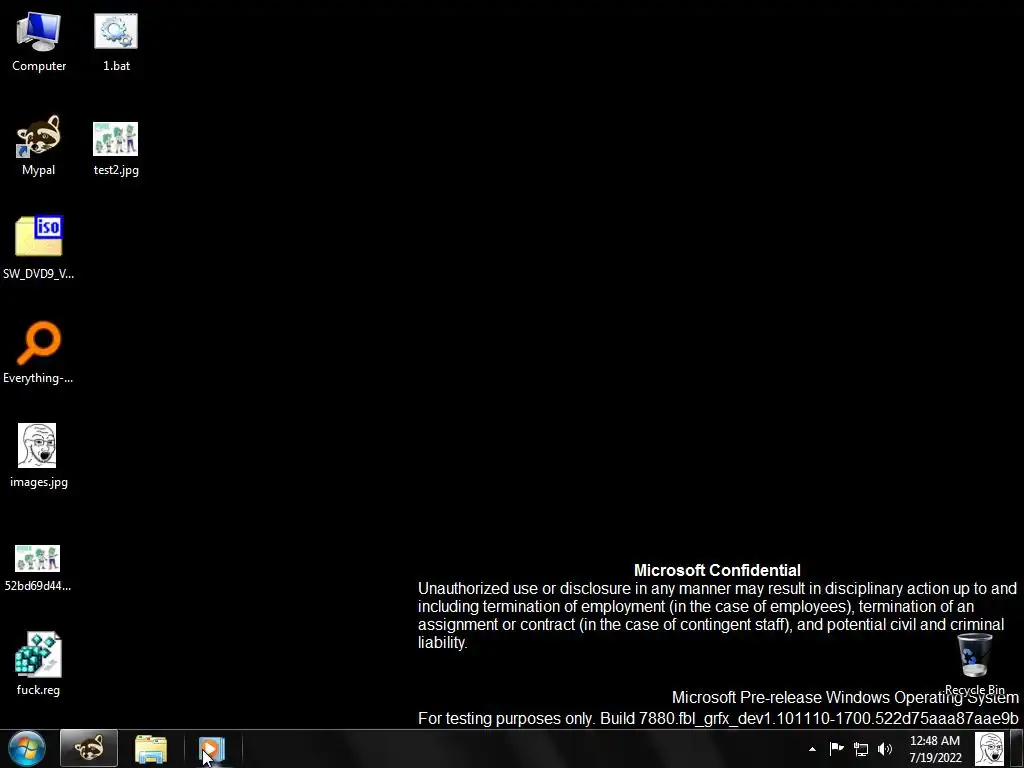Select the Mypal browser shortcut on desktop

[x=39, y=146]
